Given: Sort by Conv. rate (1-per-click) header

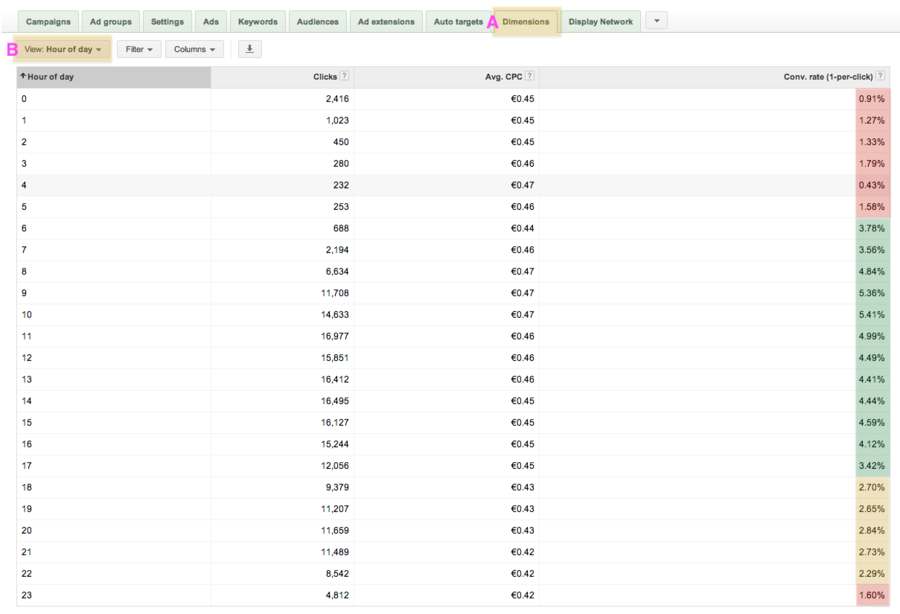Looking at the screenshot, I should tap(827, 76).
